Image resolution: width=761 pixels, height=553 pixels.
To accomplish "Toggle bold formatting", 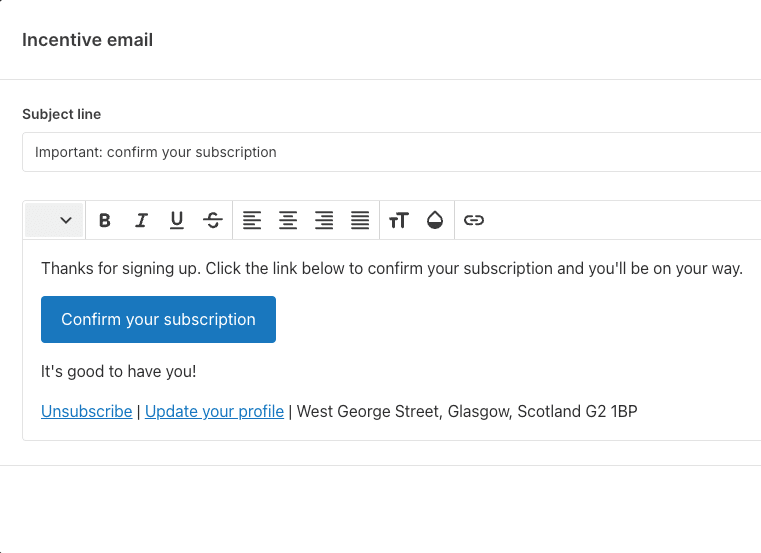I will tap(104, 220).
